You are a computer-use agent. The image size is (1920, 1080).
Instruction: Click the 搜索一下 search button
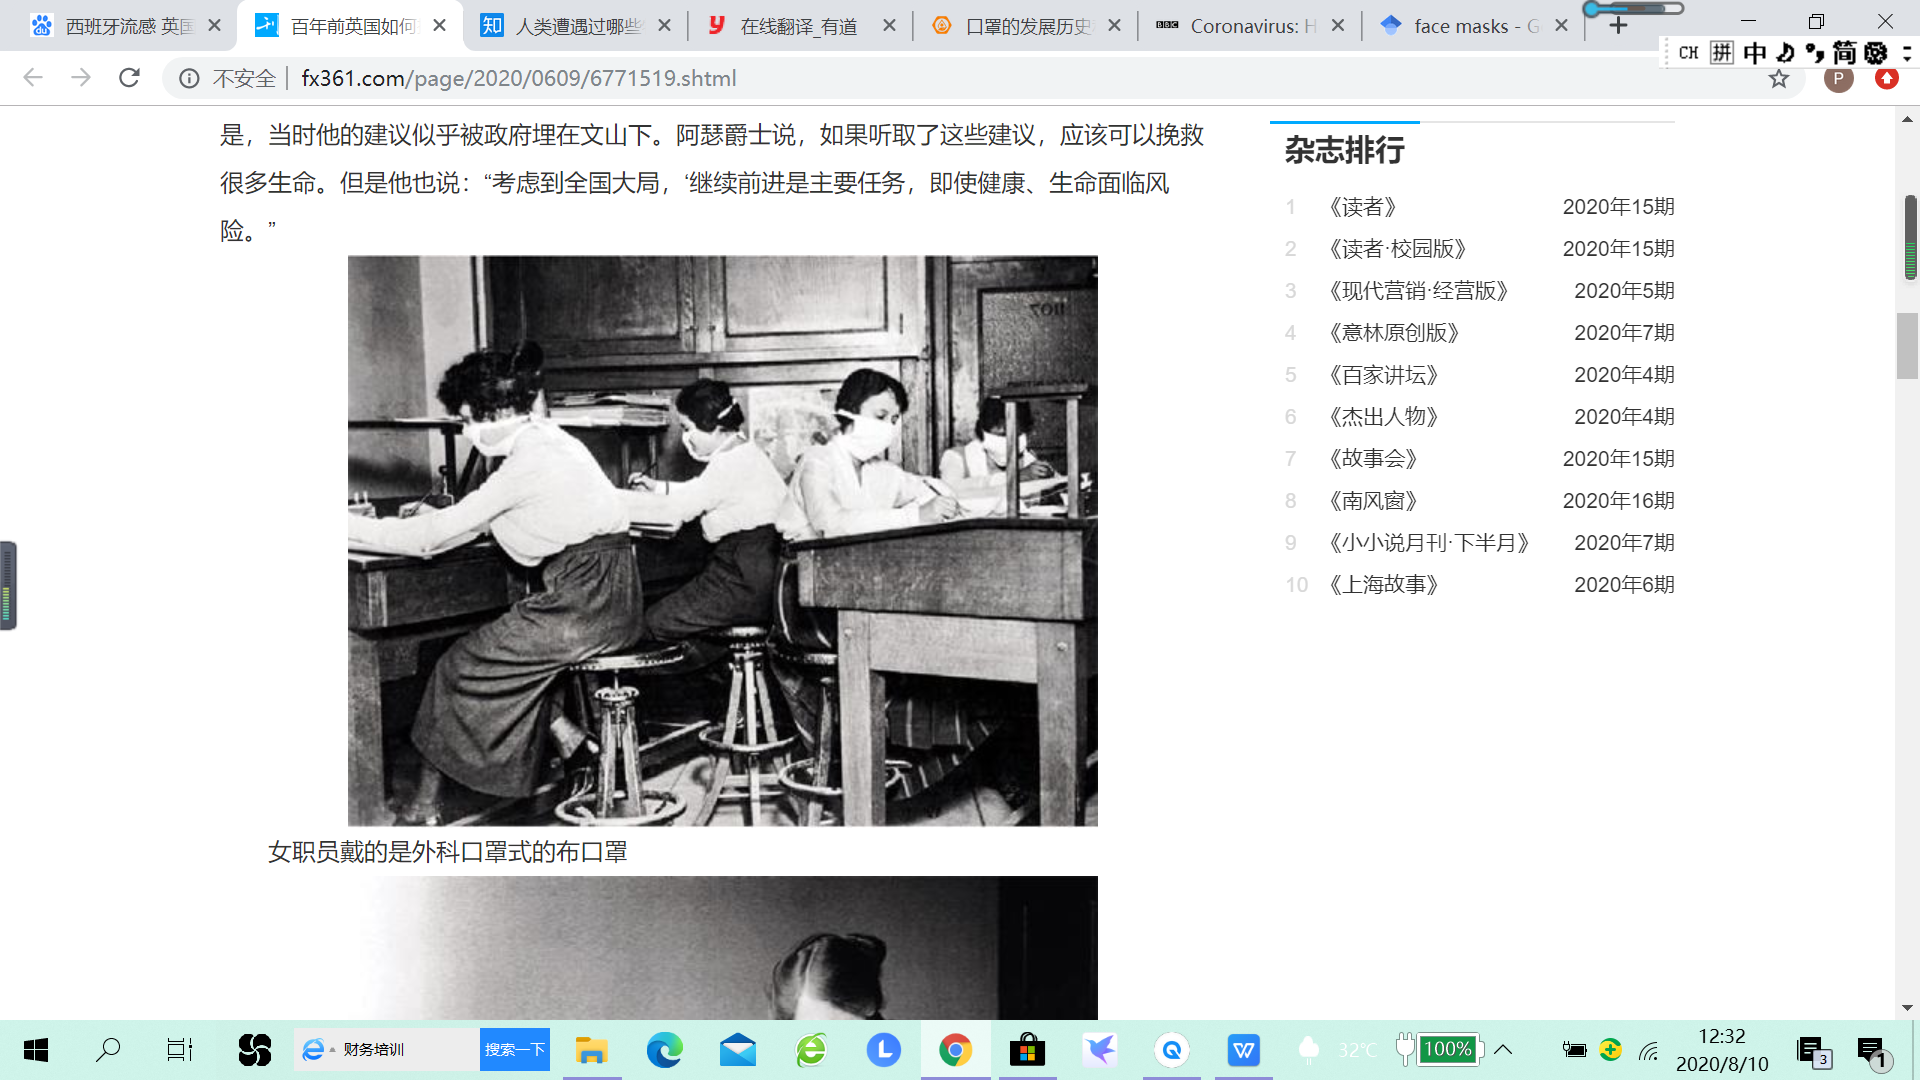coord(514,1050)
